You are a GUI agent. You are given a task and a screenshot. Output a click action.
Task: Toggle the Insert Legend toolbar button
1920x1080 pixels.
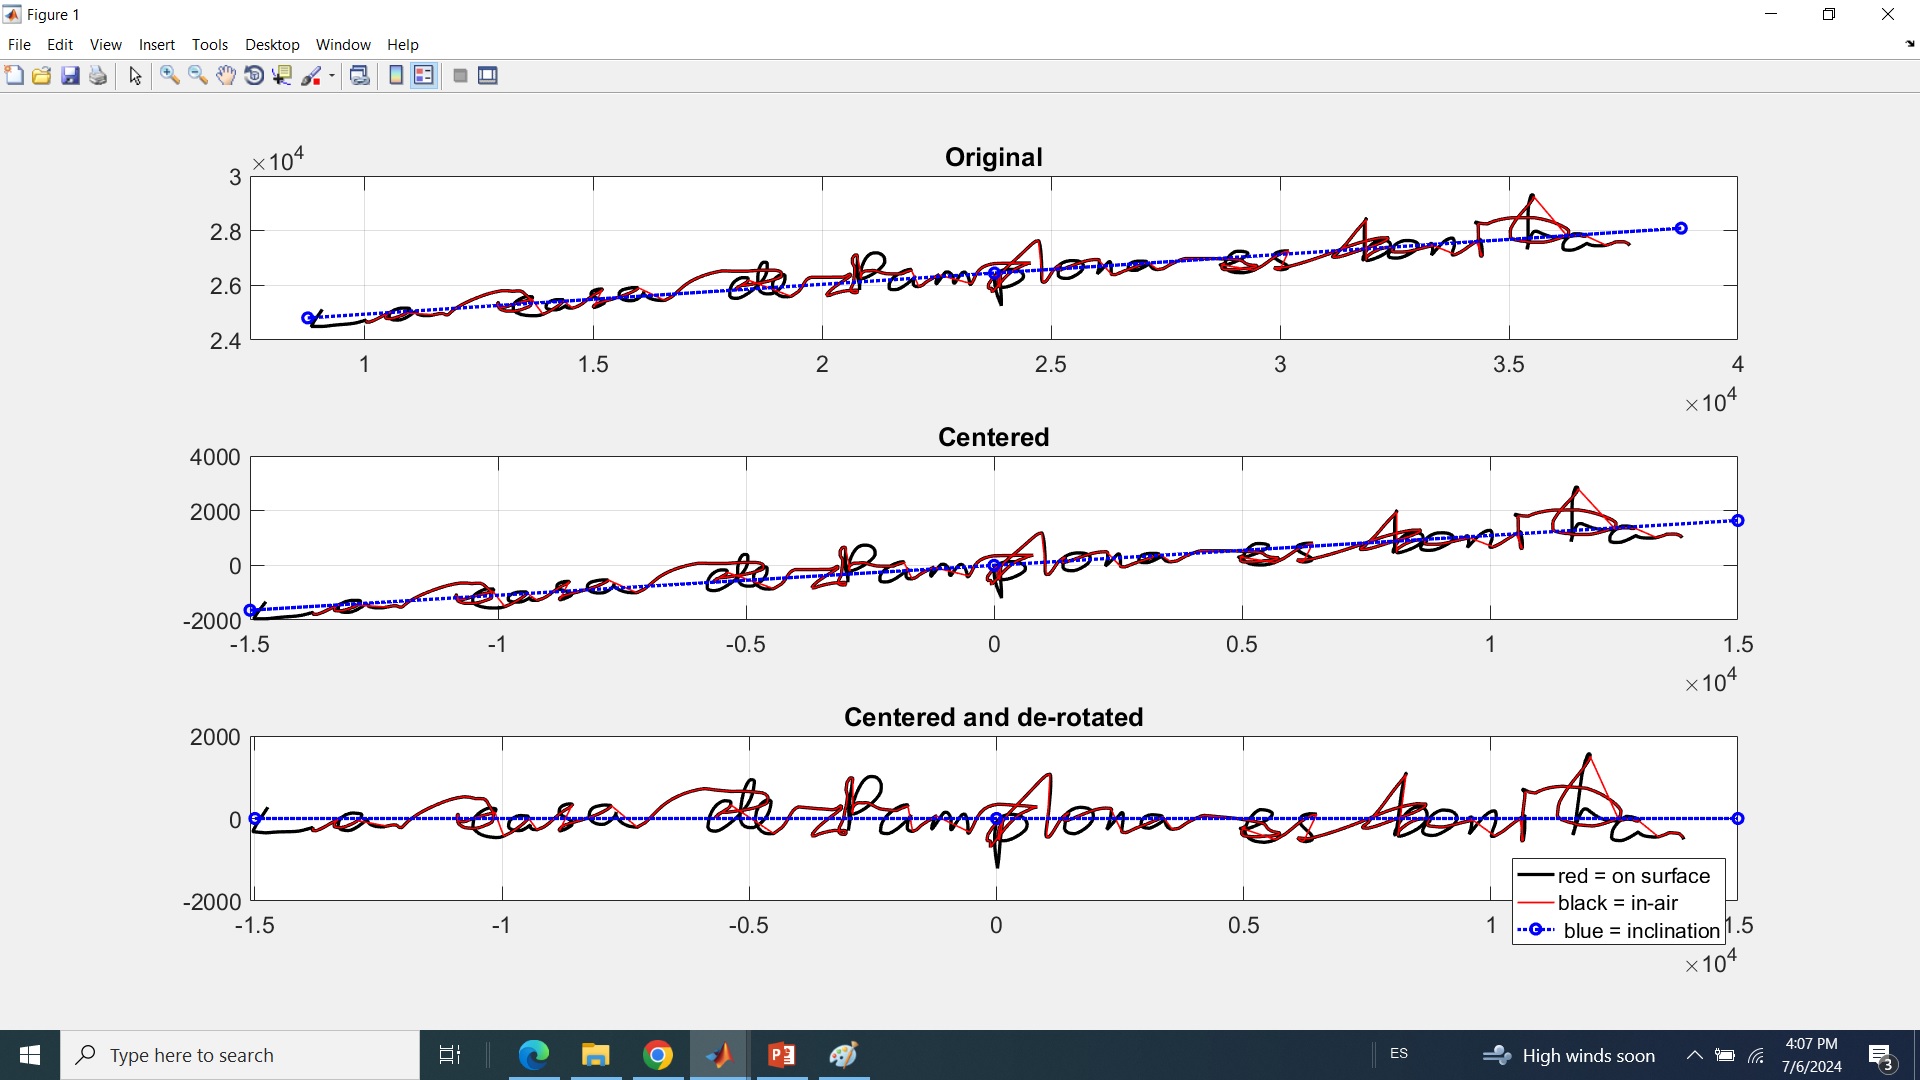coord(424,76)
